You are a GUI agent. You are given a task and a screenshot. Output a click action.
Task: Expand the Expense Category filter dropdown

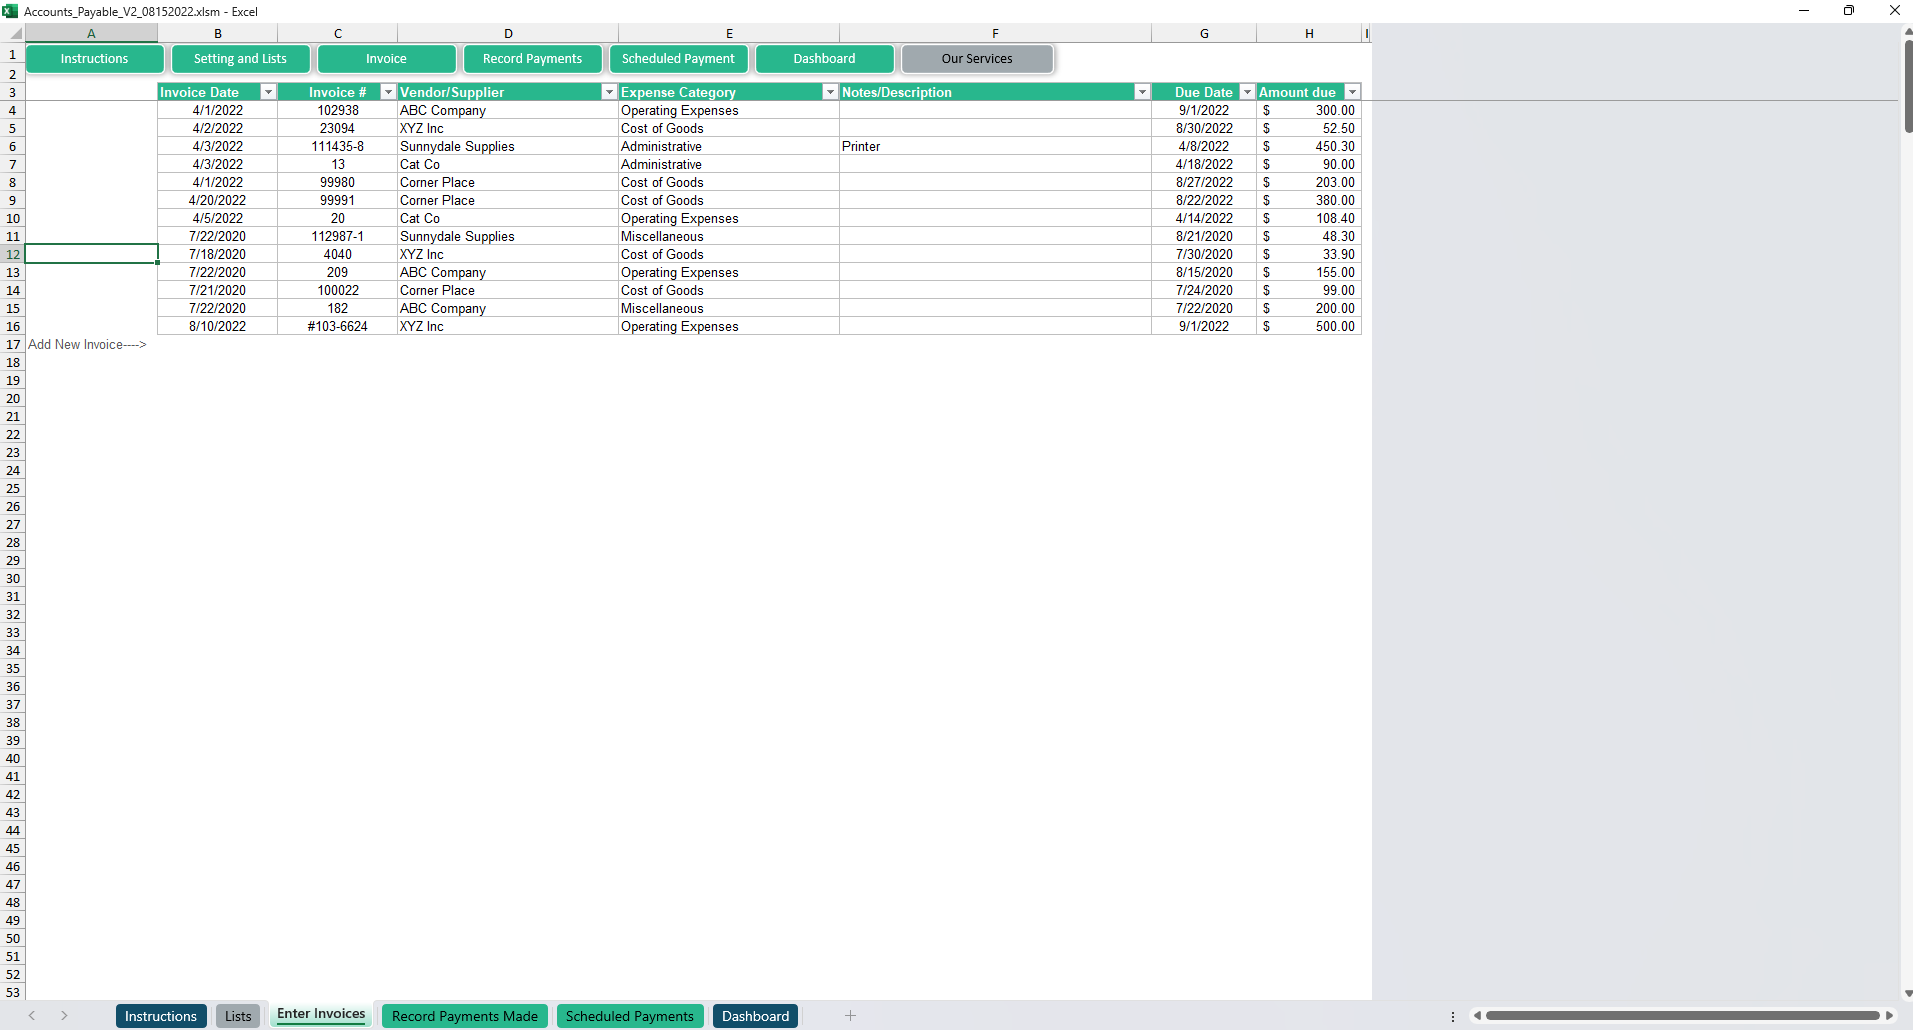pyautogui.click(x=829, y=92)
